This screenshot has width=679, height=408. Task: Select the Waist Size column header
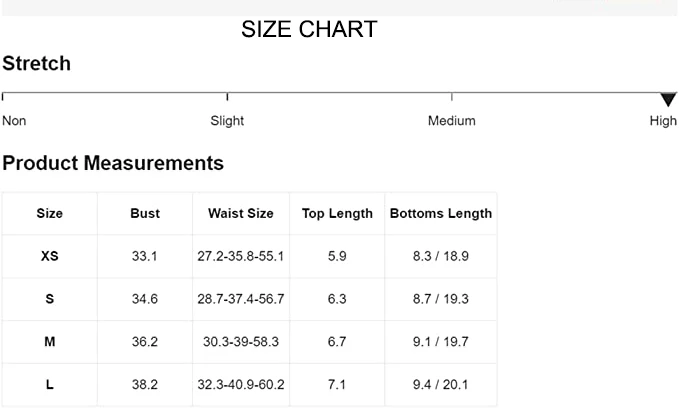(x=240, y=213)
